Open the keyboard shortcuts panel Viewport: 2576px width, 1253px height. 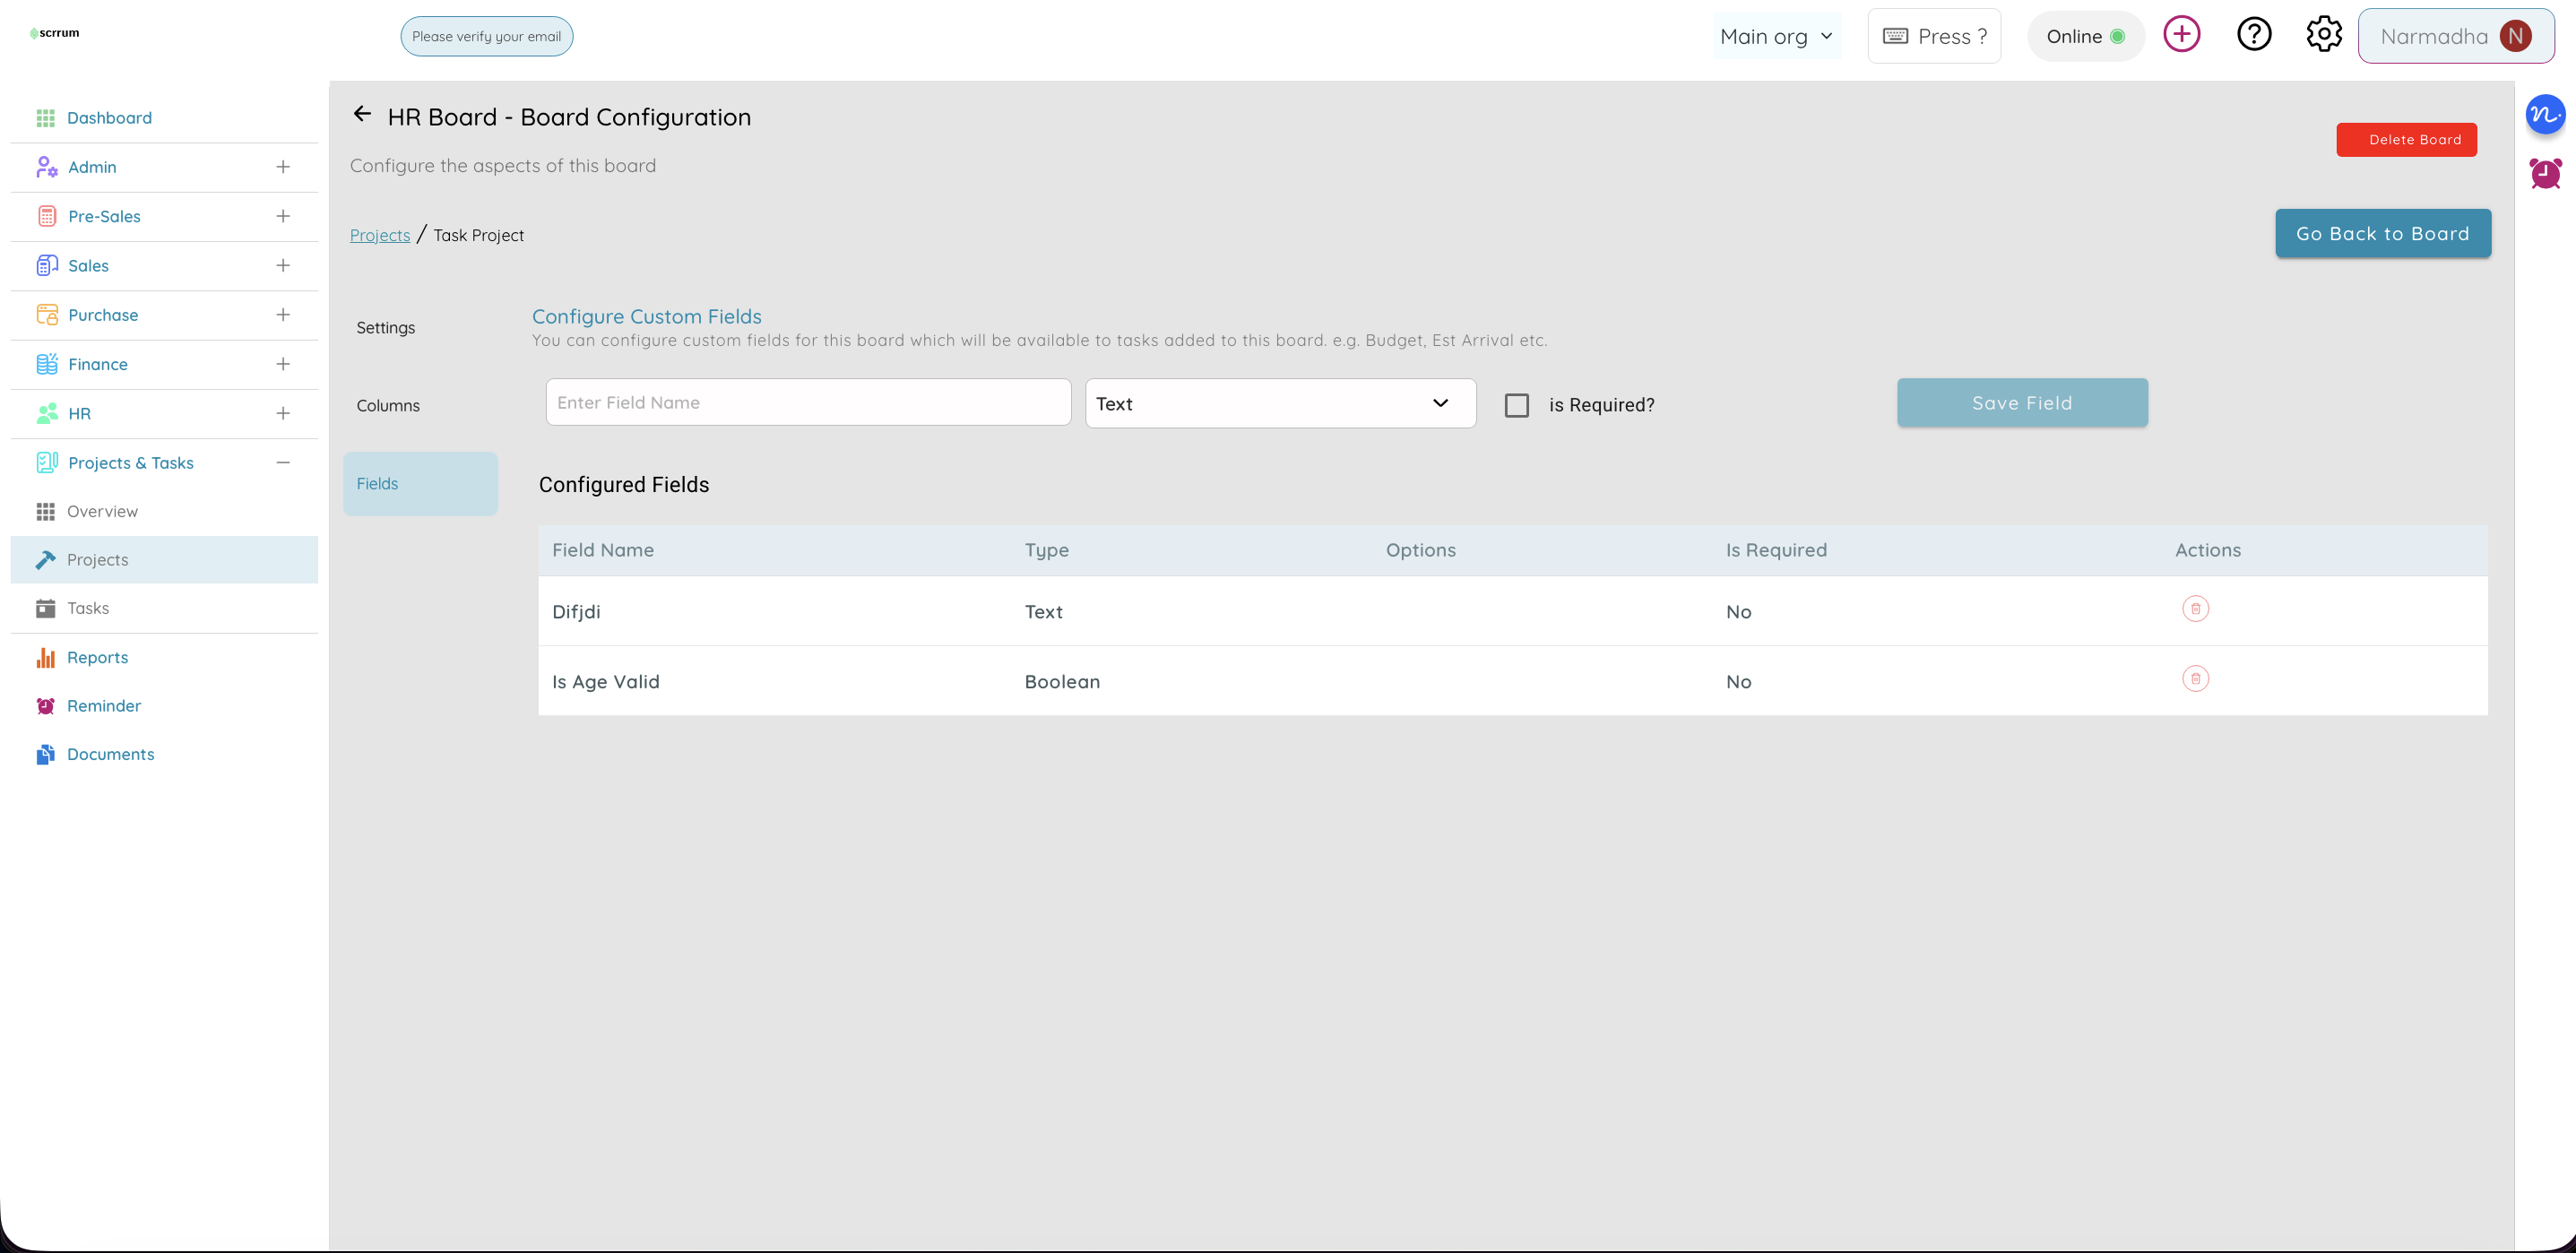pyautogui.click(x=1933, y=35)
